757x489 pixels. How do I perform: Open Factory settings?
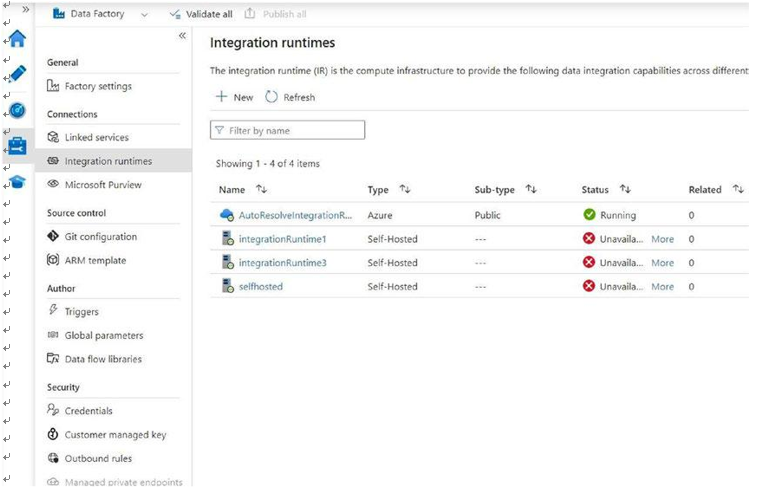[98, 86]
